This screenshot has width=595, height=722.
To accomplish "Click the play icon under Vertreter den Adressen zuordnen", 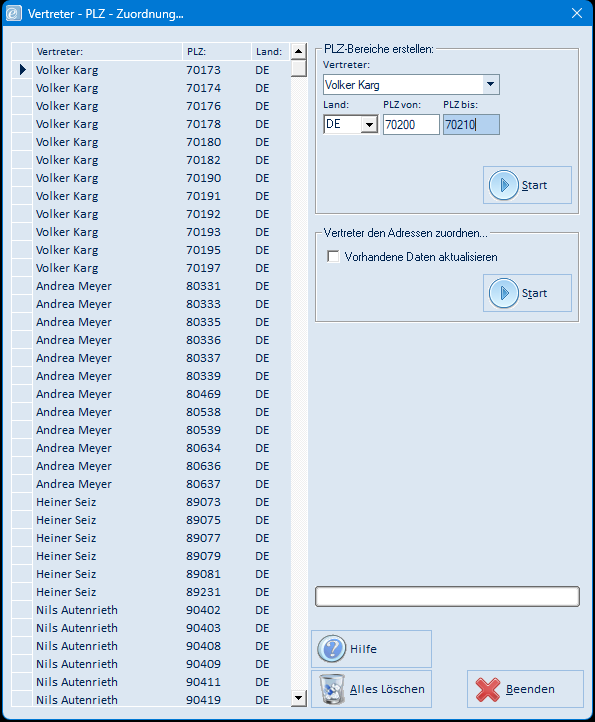I will pos(503,293).
